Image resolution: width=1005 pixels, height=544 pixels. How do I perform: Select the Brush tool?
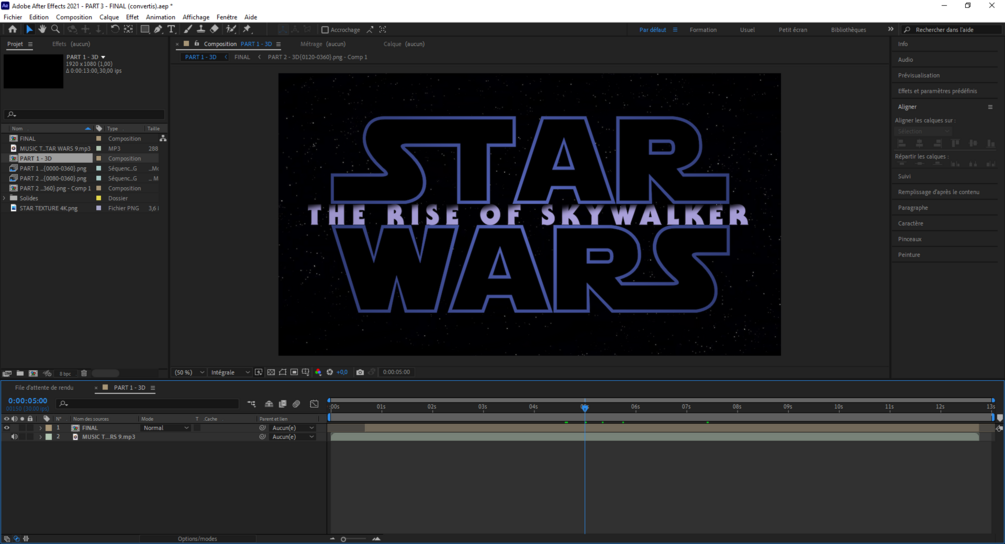[188, 29]
